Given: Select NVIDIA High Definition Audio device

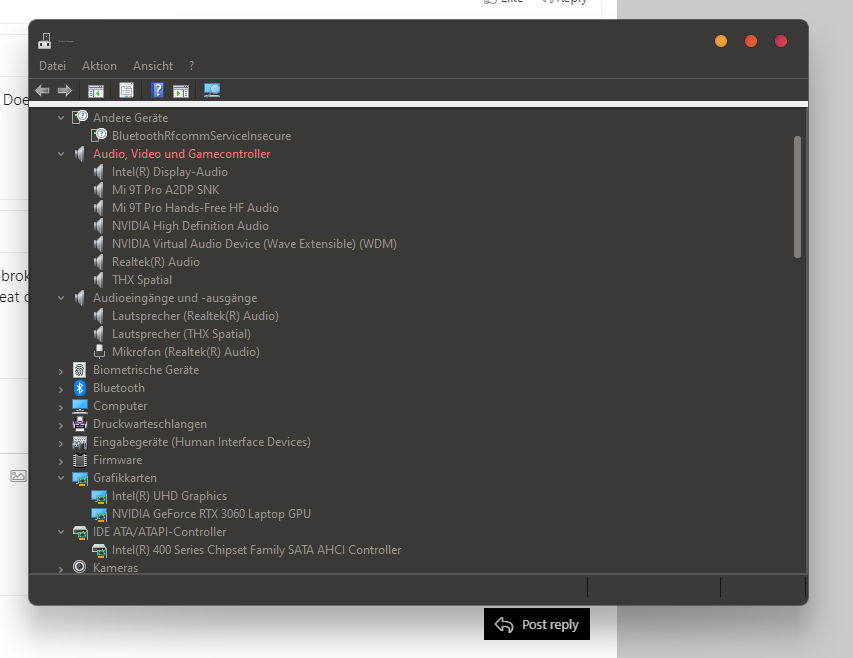Looking at the screenshot, I should pyautogui.click(x=190, y=226).
